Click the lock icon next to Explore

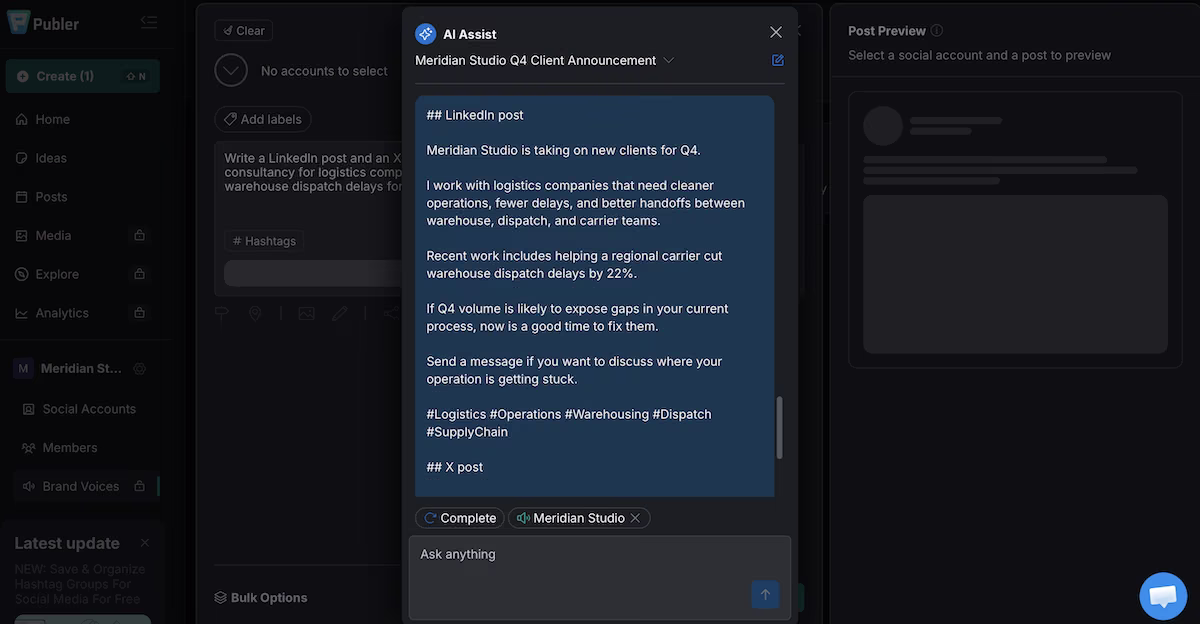[140, 274]
